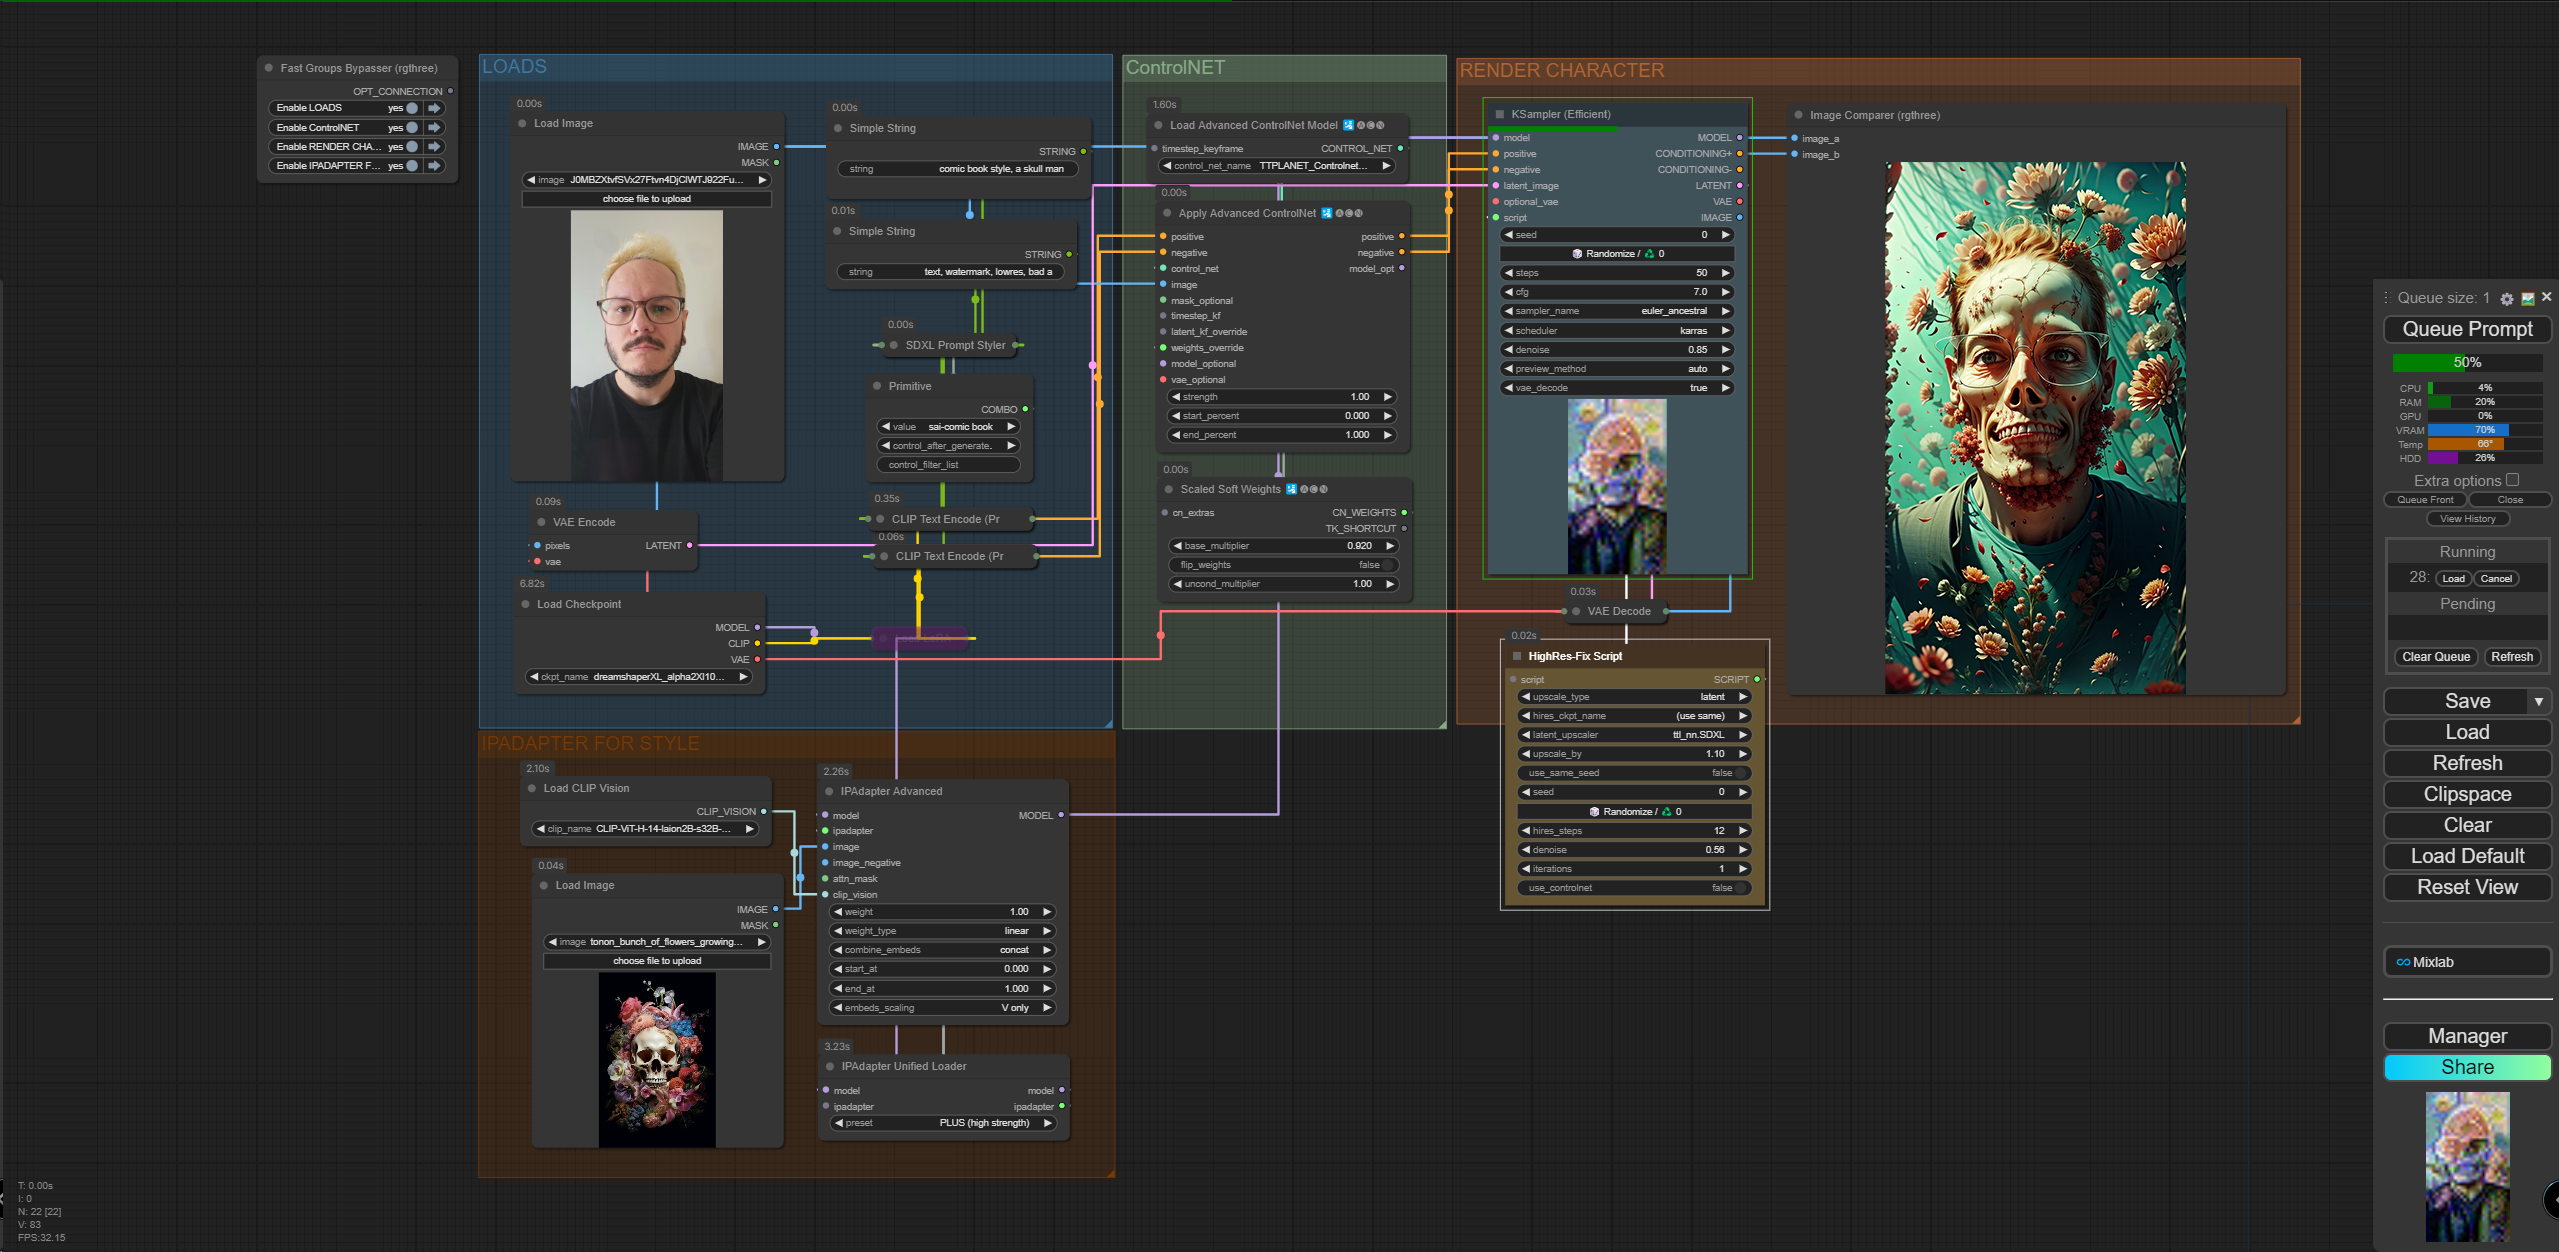2559x1252 pixels.
Task: Click the navigate arrow for Enable ControlNET
Action: [434, 128]
